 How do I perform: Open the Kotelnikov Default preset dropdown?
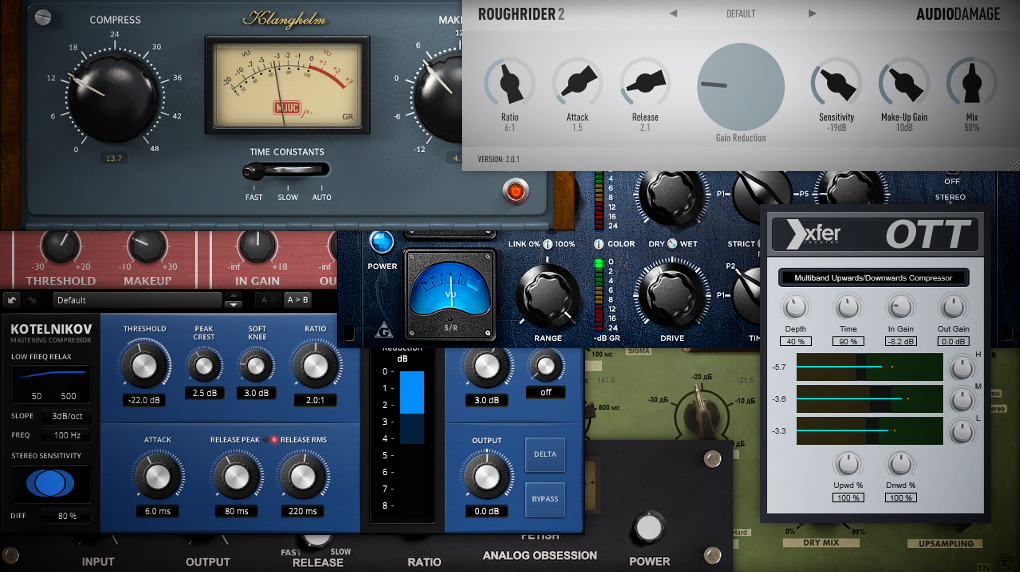pyautogui.click(x=138, y=300)
